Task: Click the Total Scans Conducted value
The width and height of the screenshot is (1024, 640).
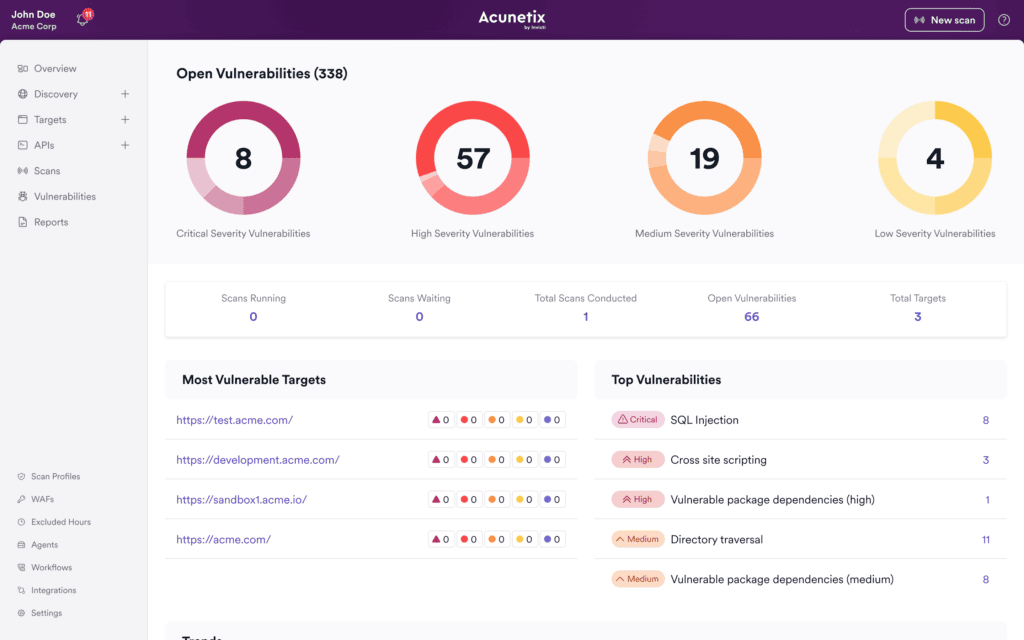Action: (586, 317)
